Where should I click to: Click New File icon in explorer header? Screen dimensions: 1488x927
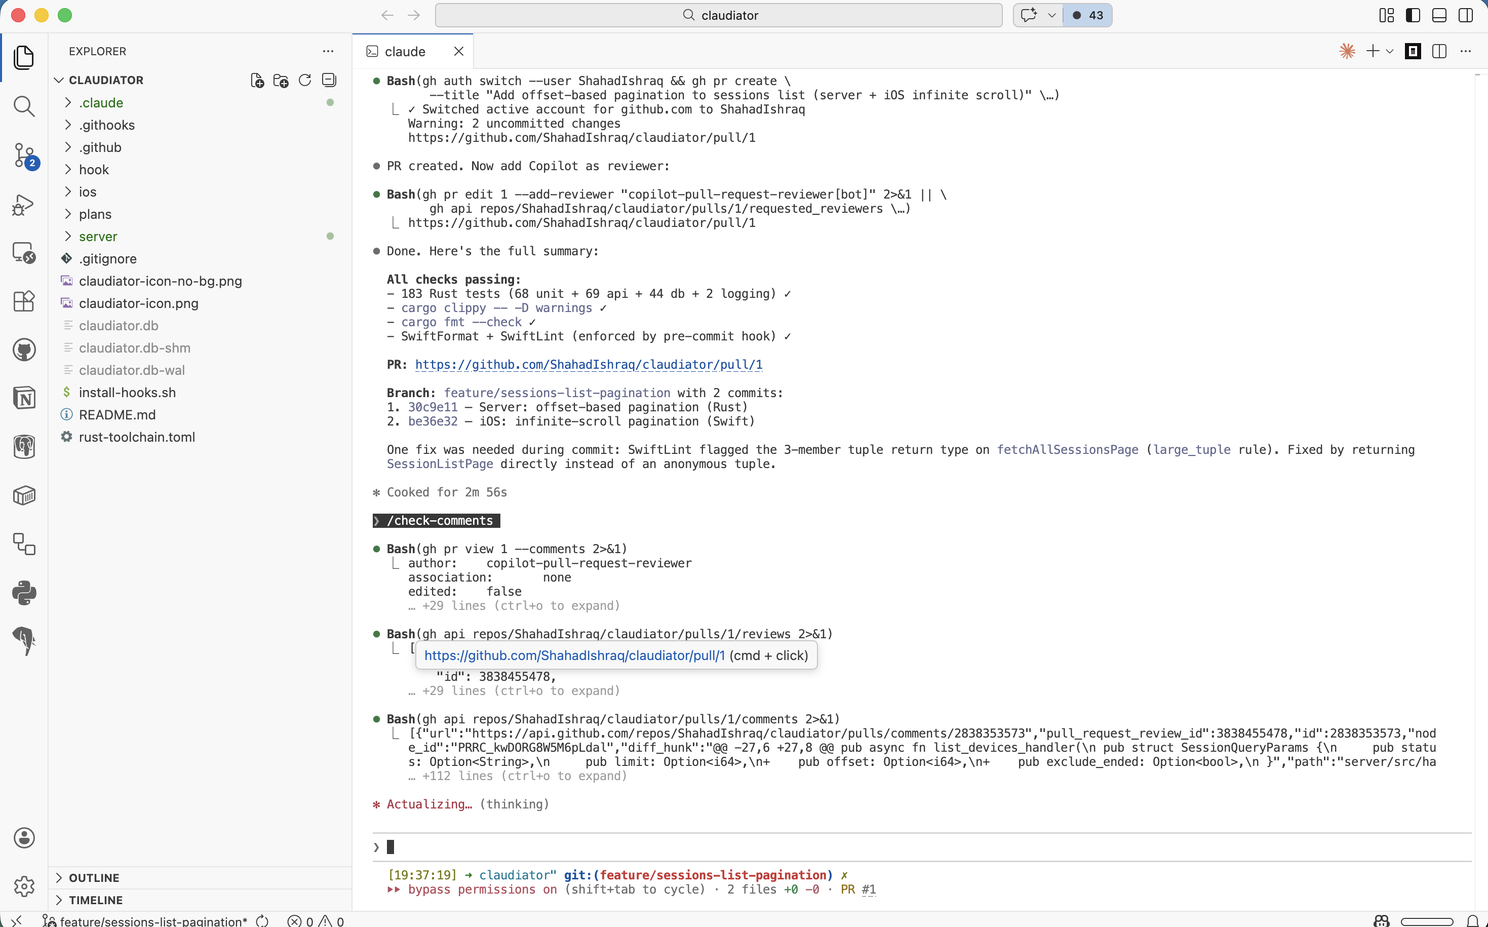click(257, 80)
